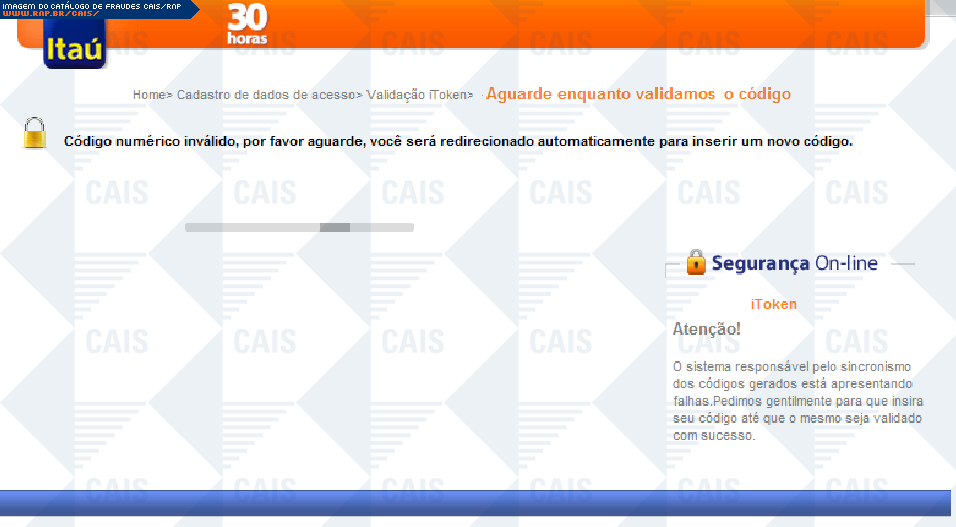The image size is (956, 527).
Task: Click the orange header banner
Action: click(600, 24)
